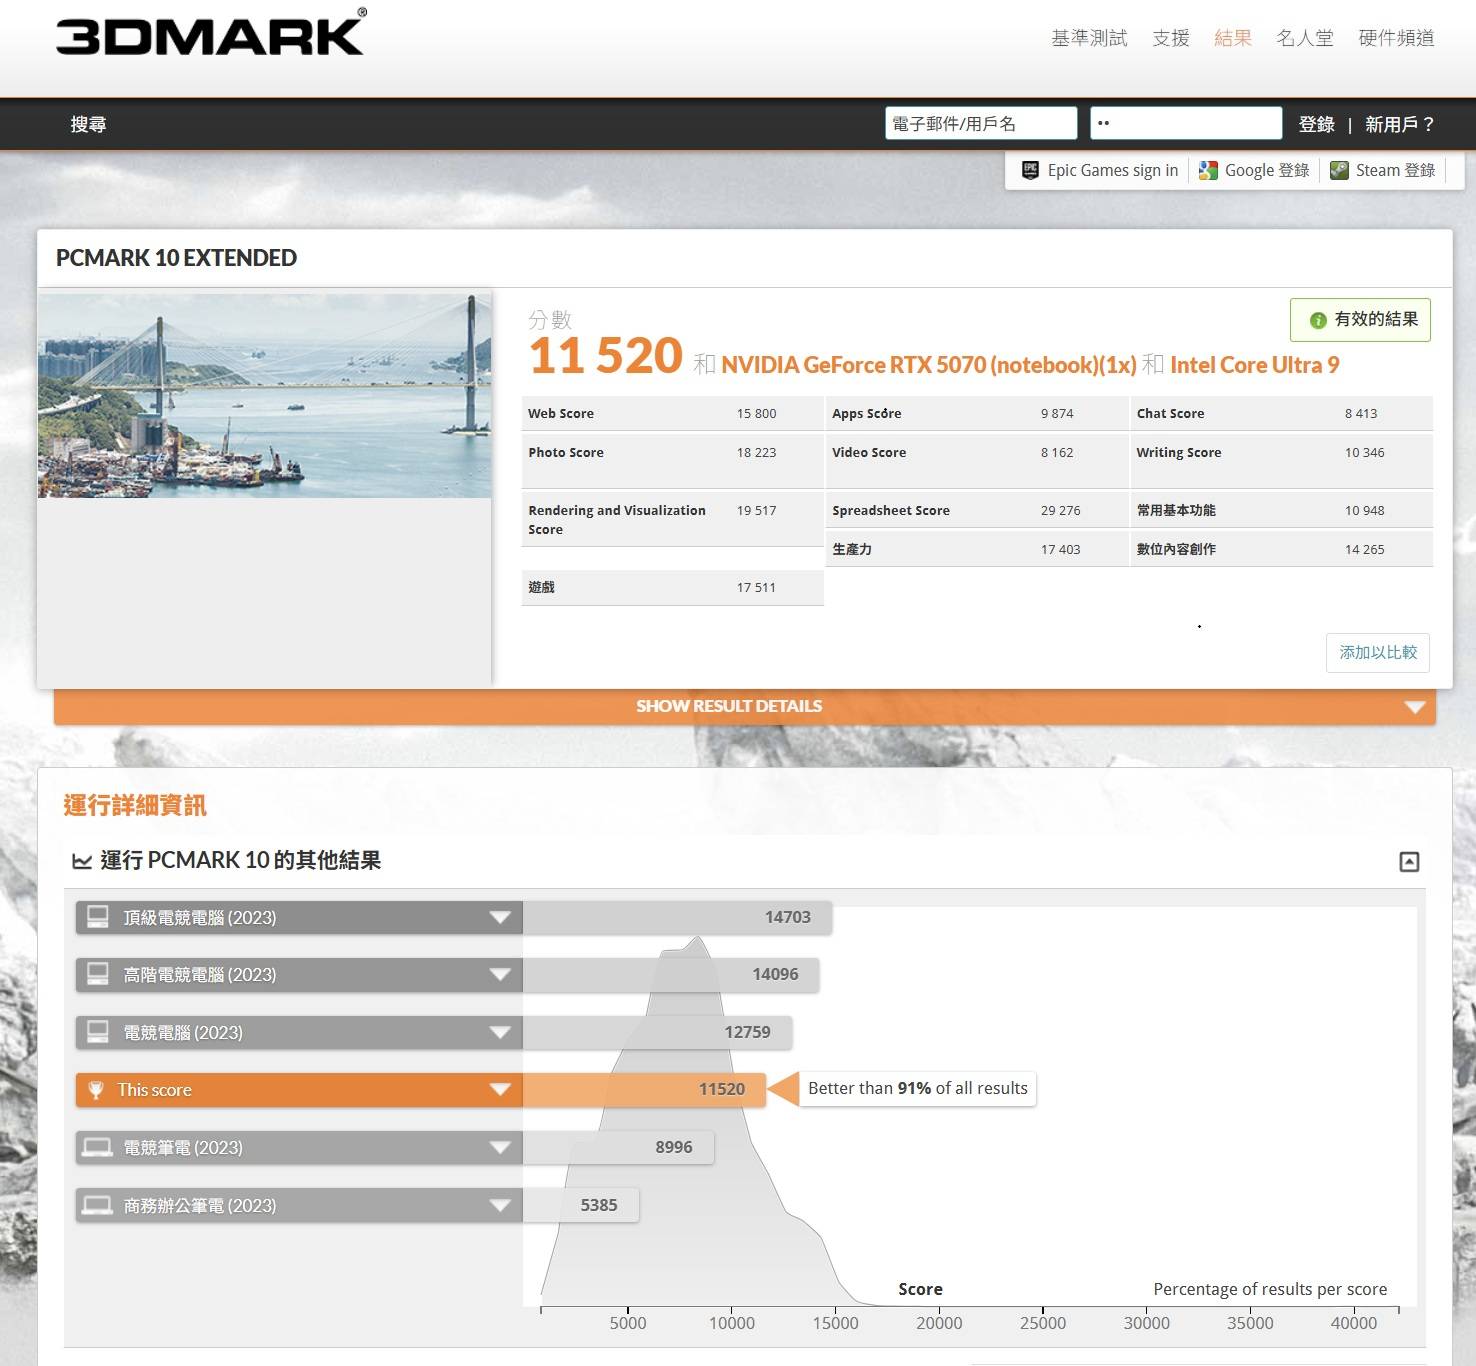
Task: Click the chart icon beside 運行 PCMARK 10 的其他結果
Action: point(82,861)
